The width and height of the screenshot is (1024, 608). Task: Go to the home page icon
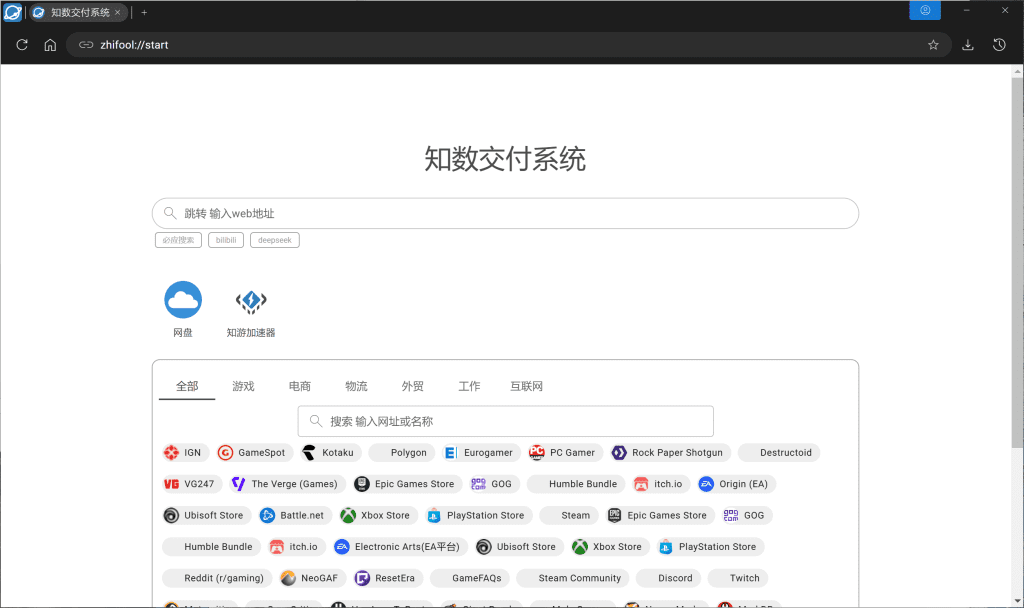coord(50,45)
